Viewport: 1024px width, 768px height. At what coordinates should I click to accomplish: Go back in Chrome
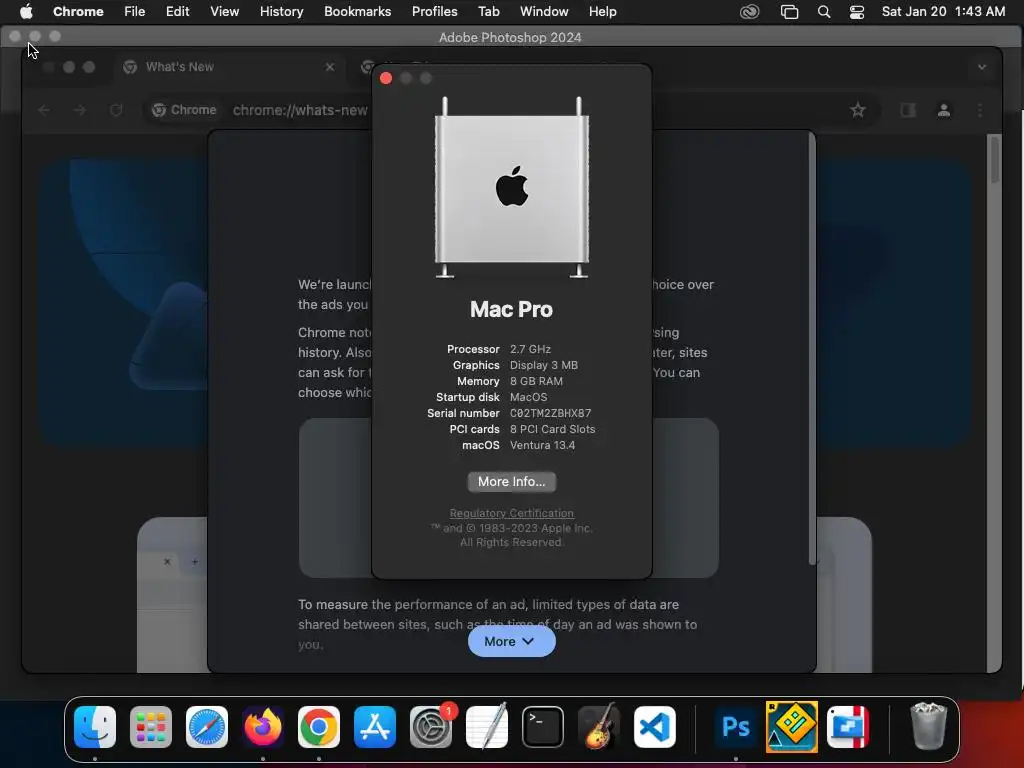(44, 110)
